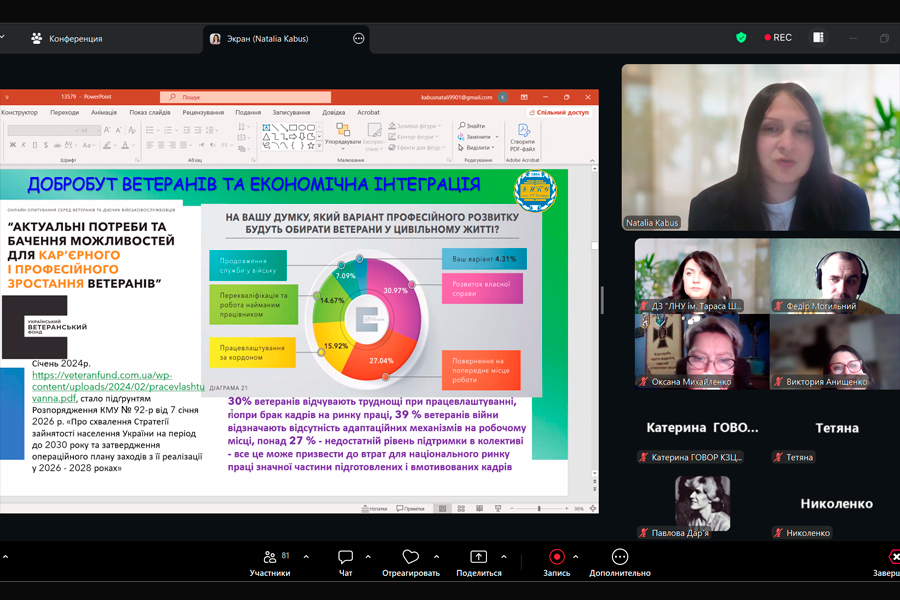Viewport: 900px width, 600px height.
Task: Click the Спільний доступ button
Action: click(559, 113)
